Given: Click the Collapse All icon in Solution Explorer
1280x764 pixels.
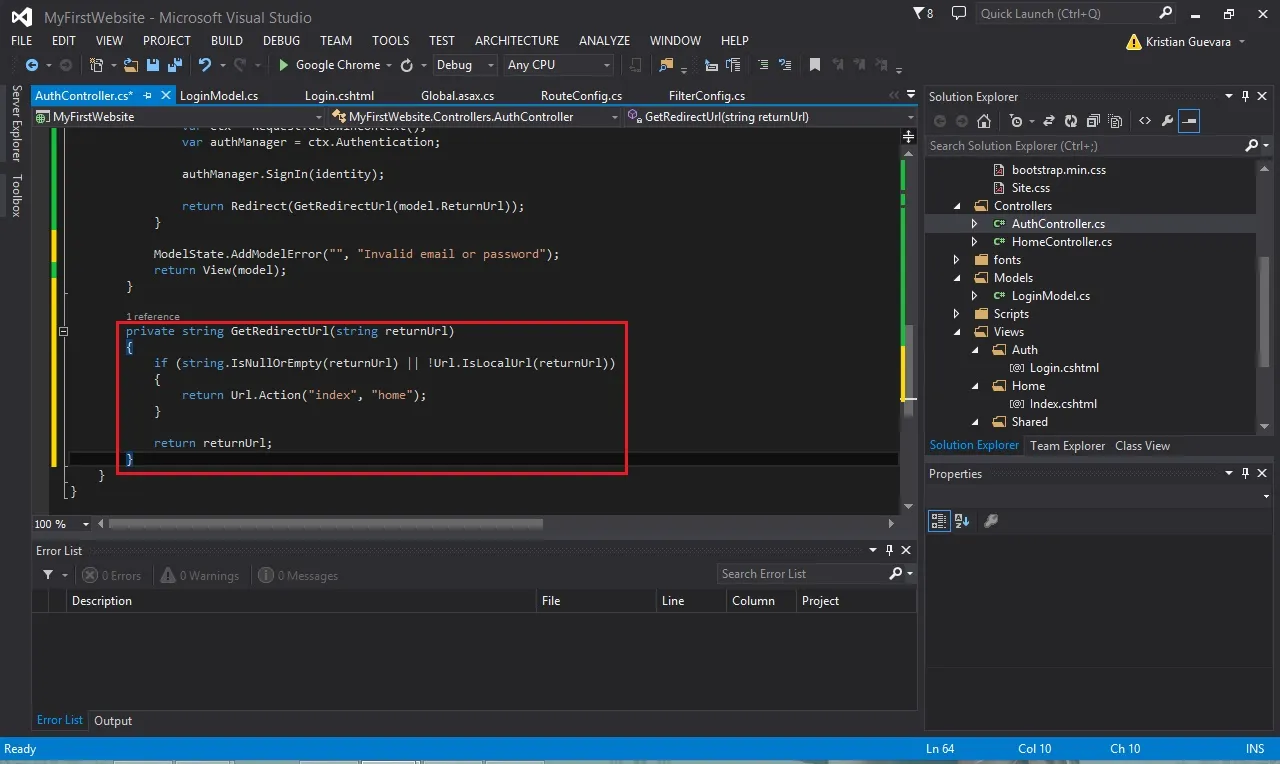Looking at the screenshot, I should pyautogui.click(x=1093, y=121).
